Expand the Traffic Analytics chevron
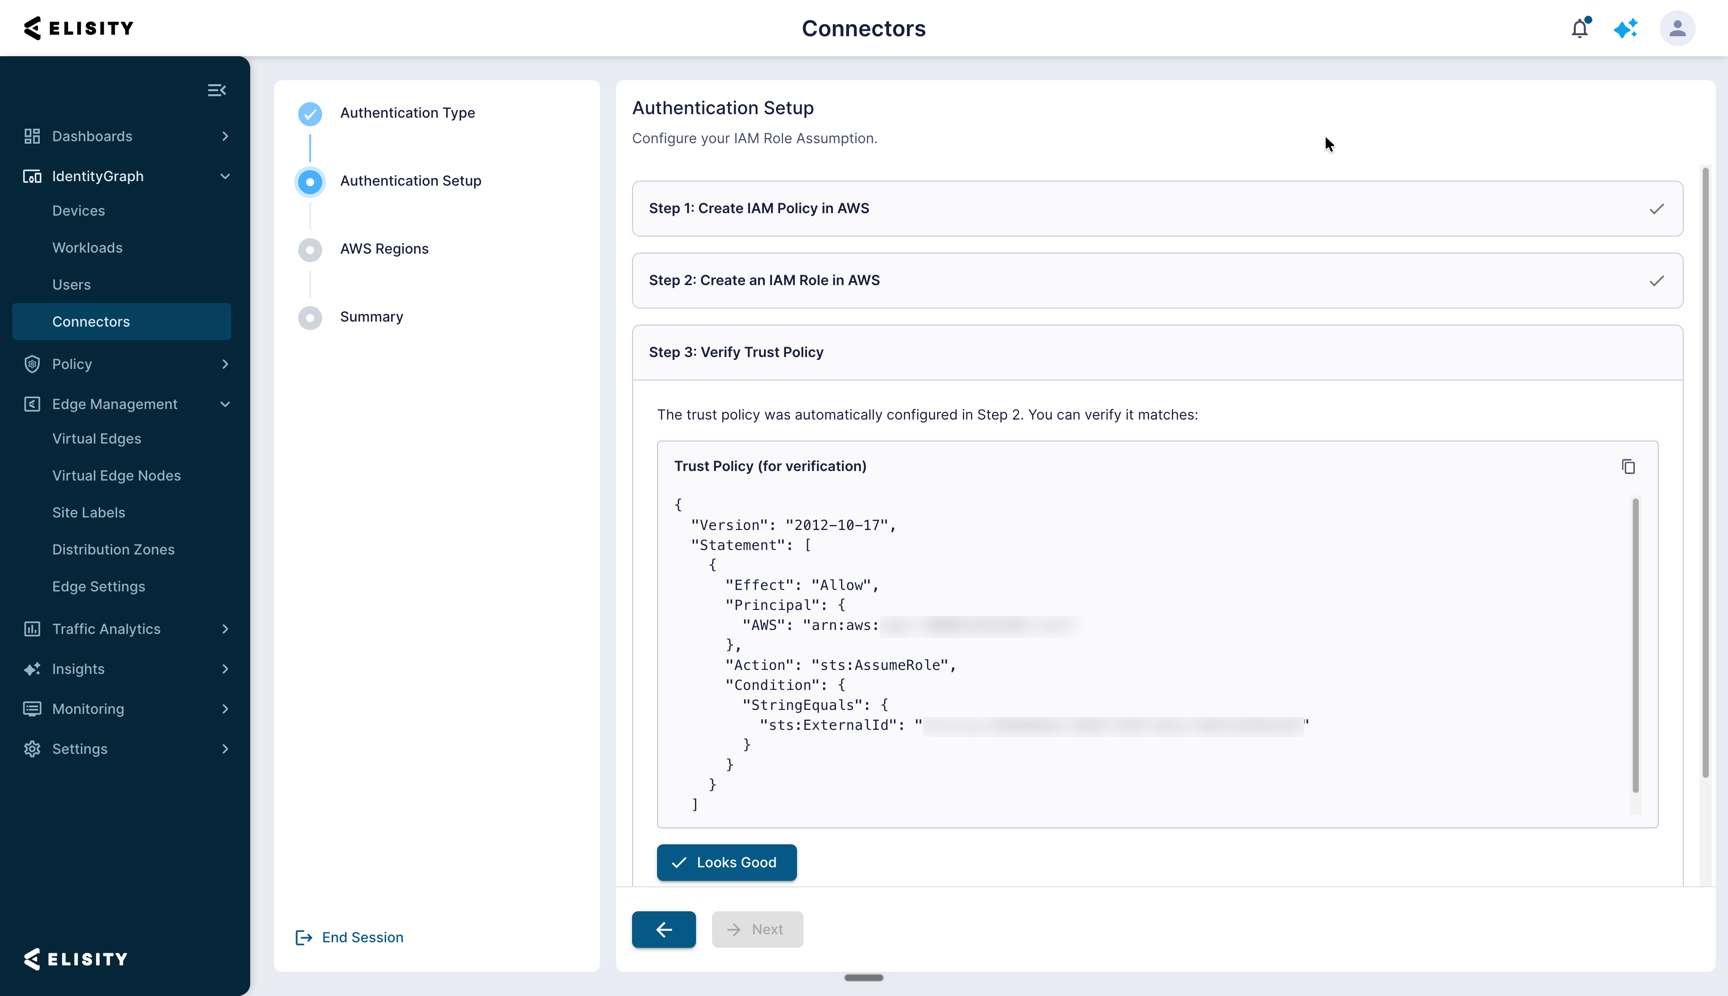Viewport: 1728px width, 996px height. [225, 629]
